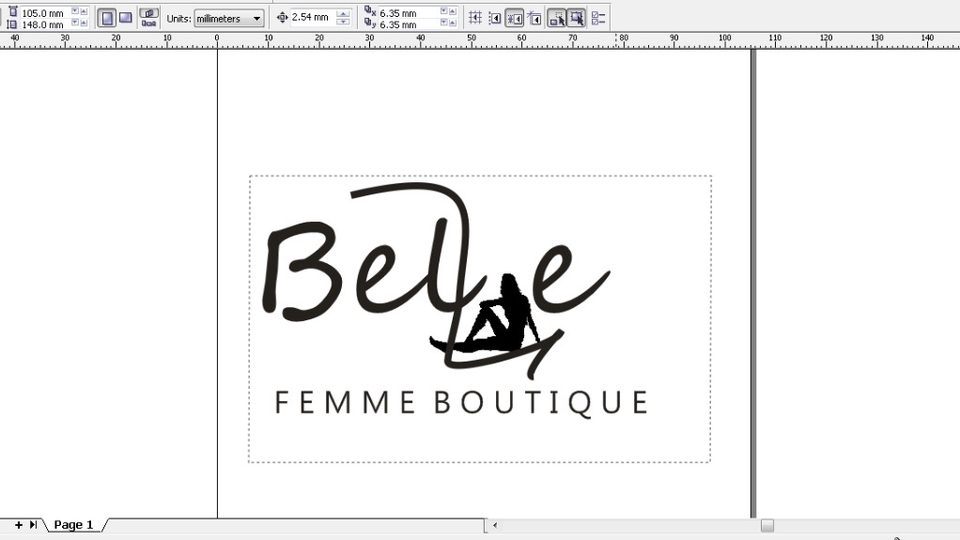
Task: Toggle Draw Complex Objects while moving icon
Action: [557, 18]
